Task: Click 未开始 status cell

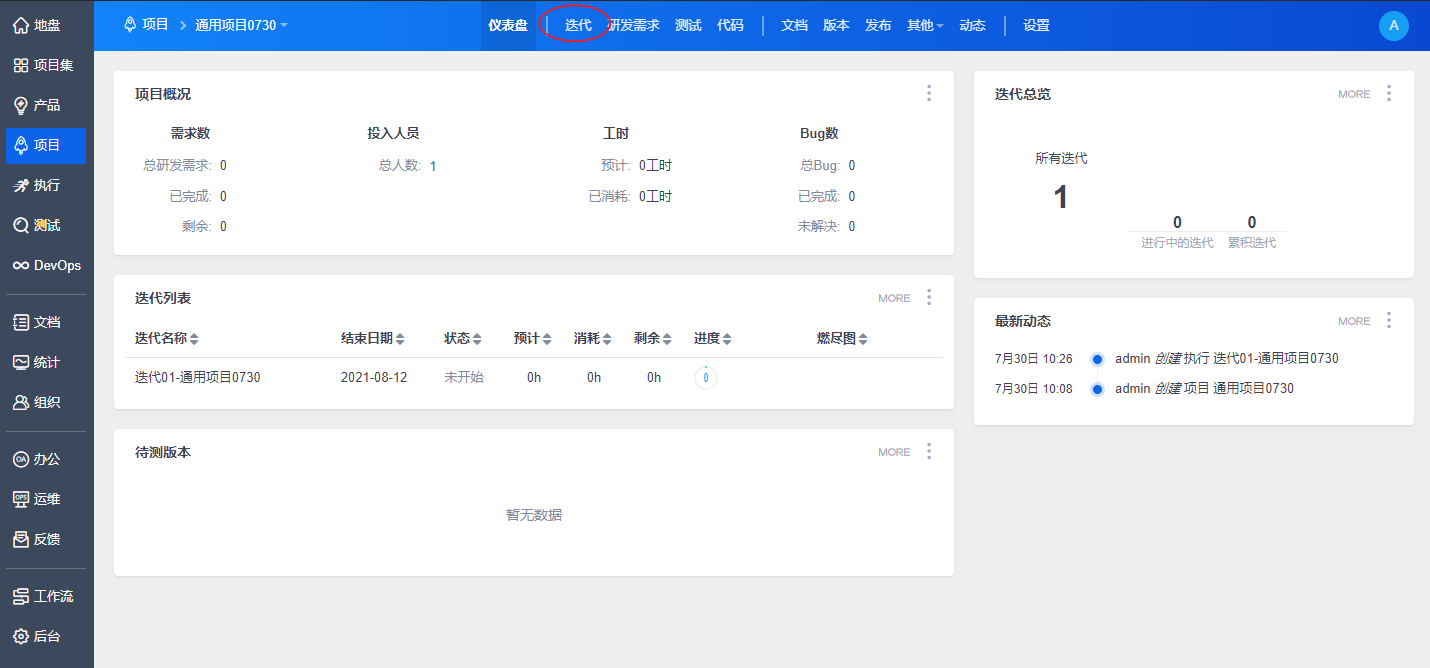Action: [x=464, y=377]
